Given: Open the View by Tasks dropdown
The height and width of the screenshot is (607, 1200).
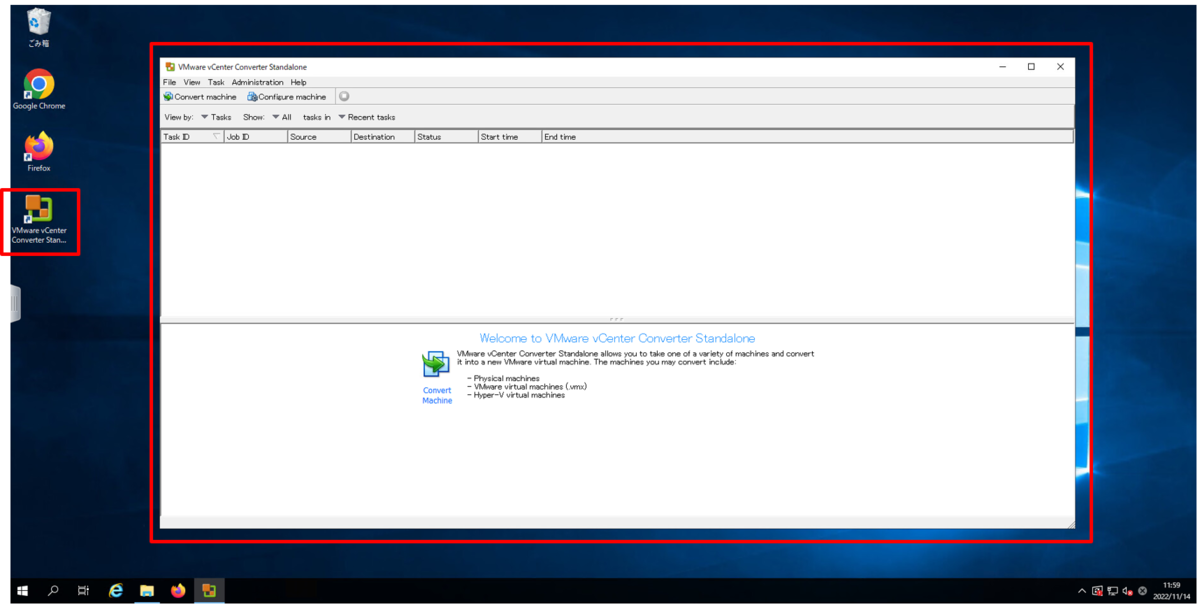Looking at the screenshot, I should click(216, 117).
